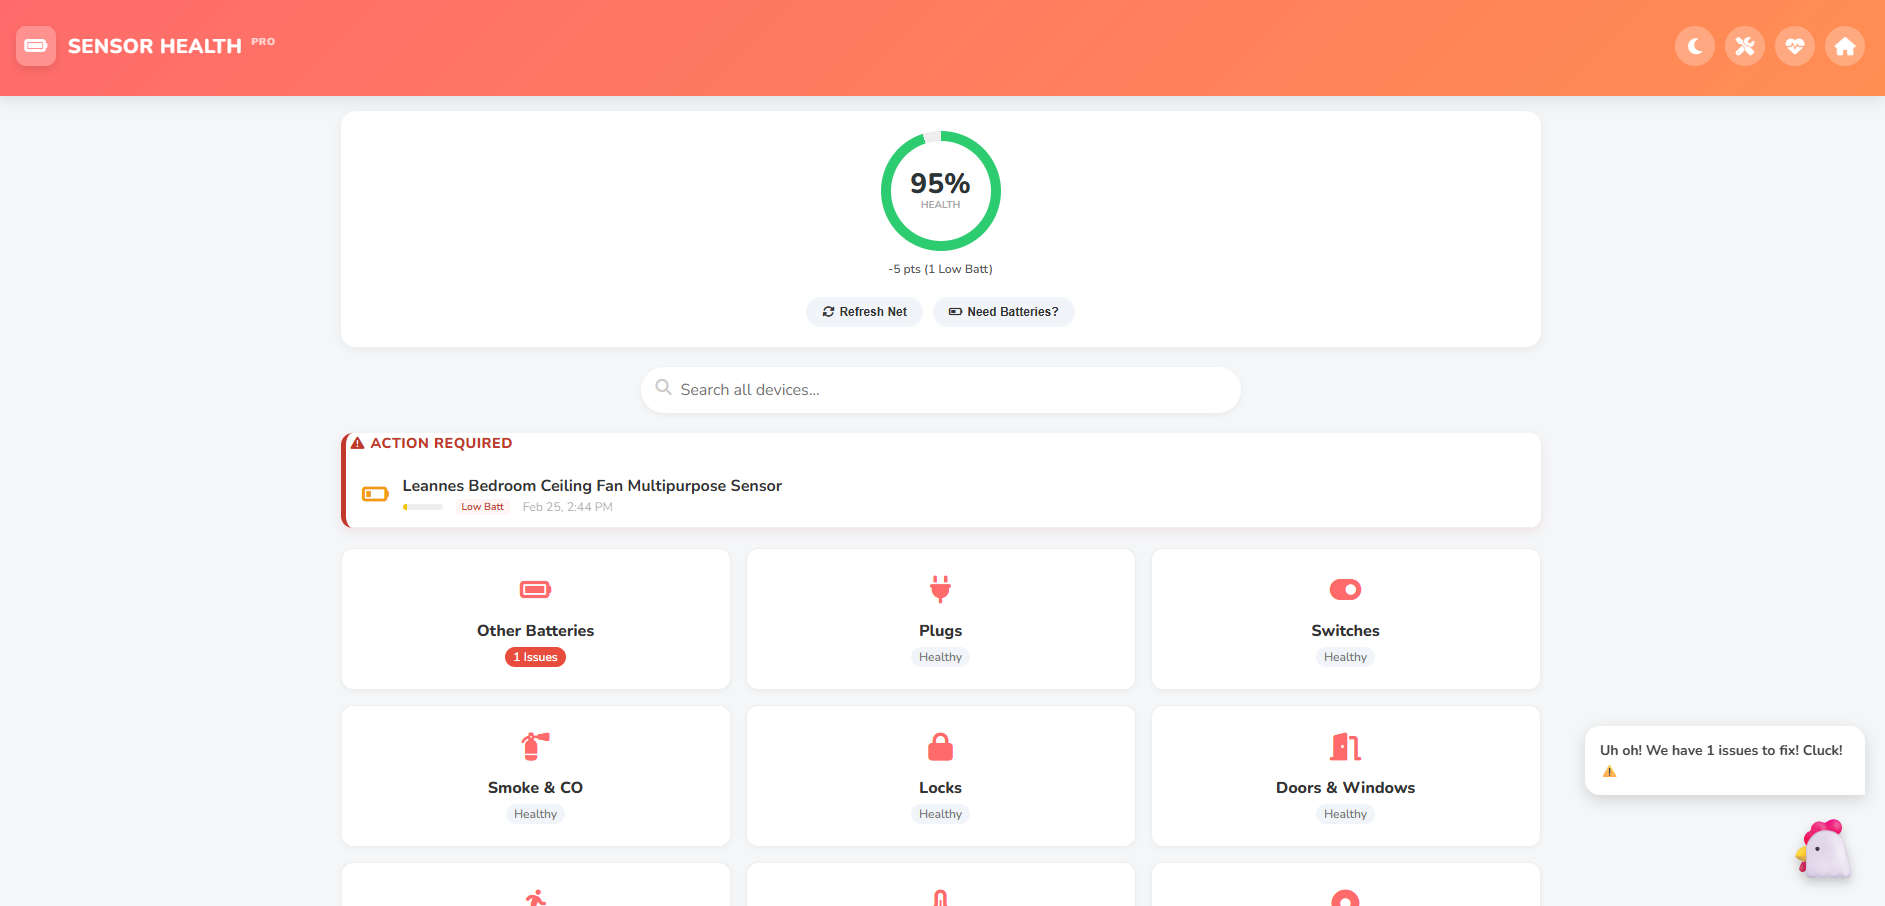
Task: Go to home via the house icon
Action: coord(1845,46)
